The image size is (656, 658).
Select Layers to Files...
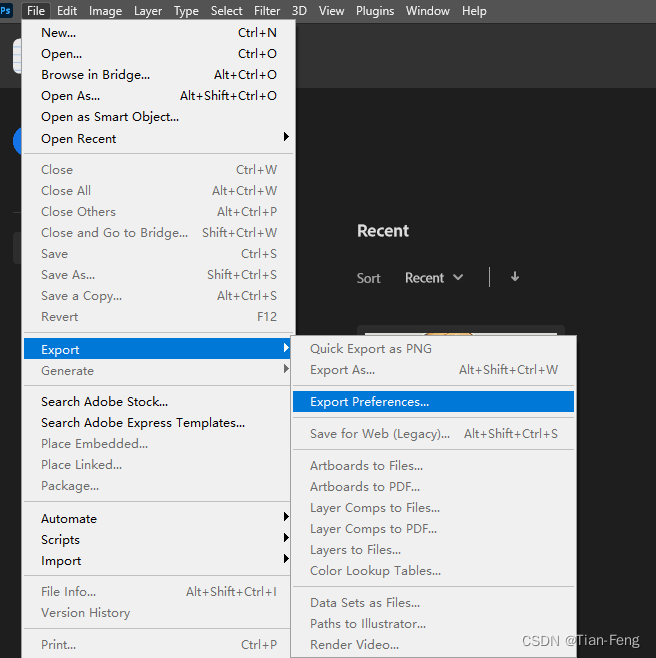(x=434, y=550)
